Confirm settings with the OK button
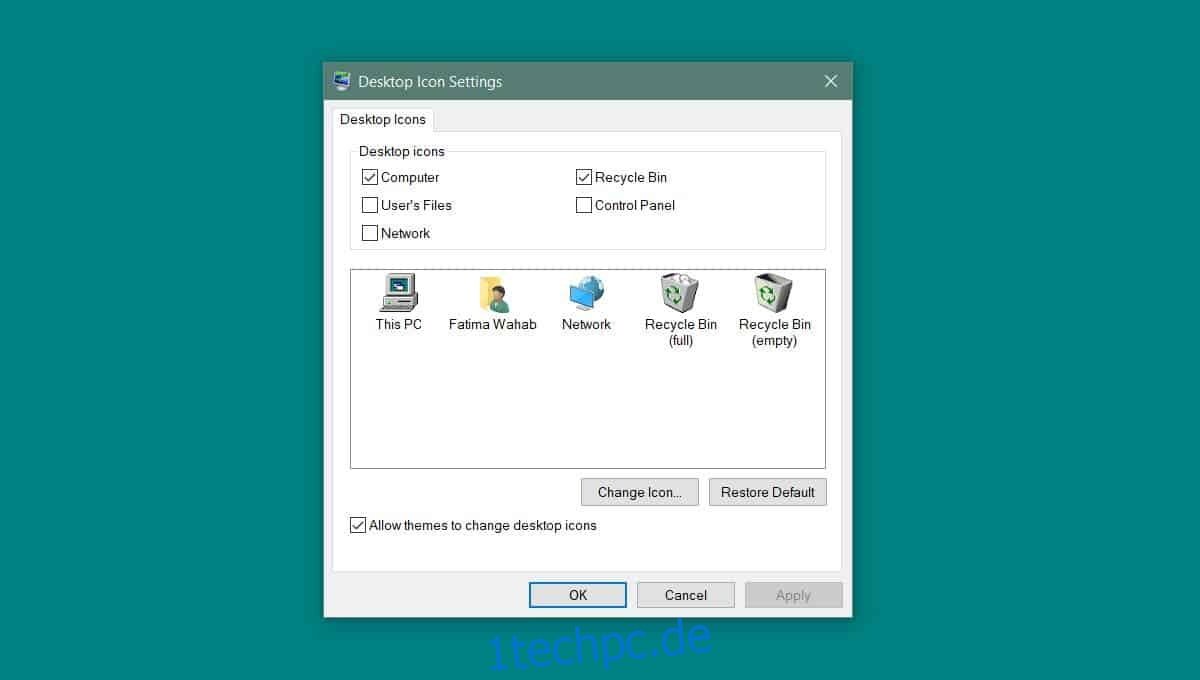This screenshot has height=680, width=1200. [x=577, y=594]
